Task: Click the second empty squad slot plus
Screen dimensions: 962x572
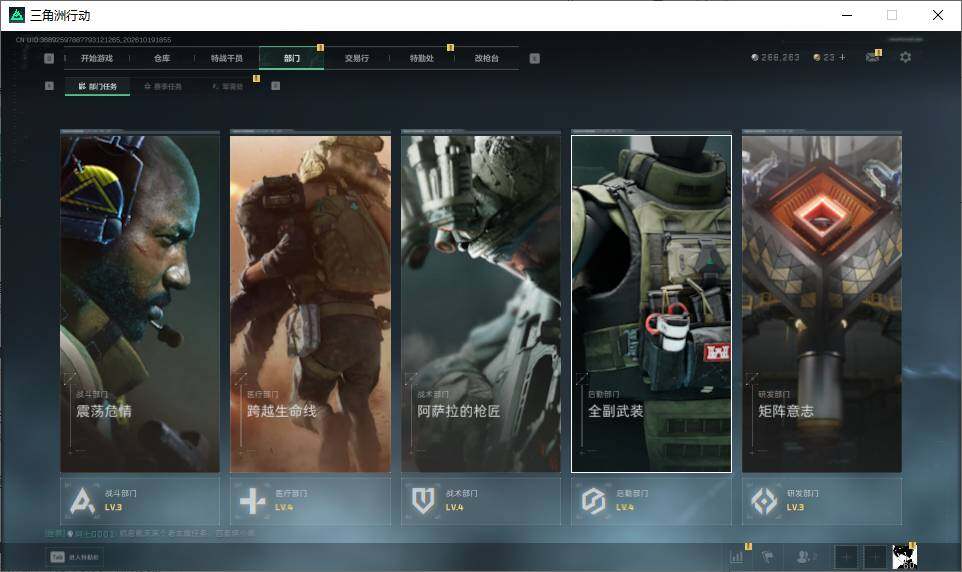Action: pyautogui.click(x=875, y=557)
